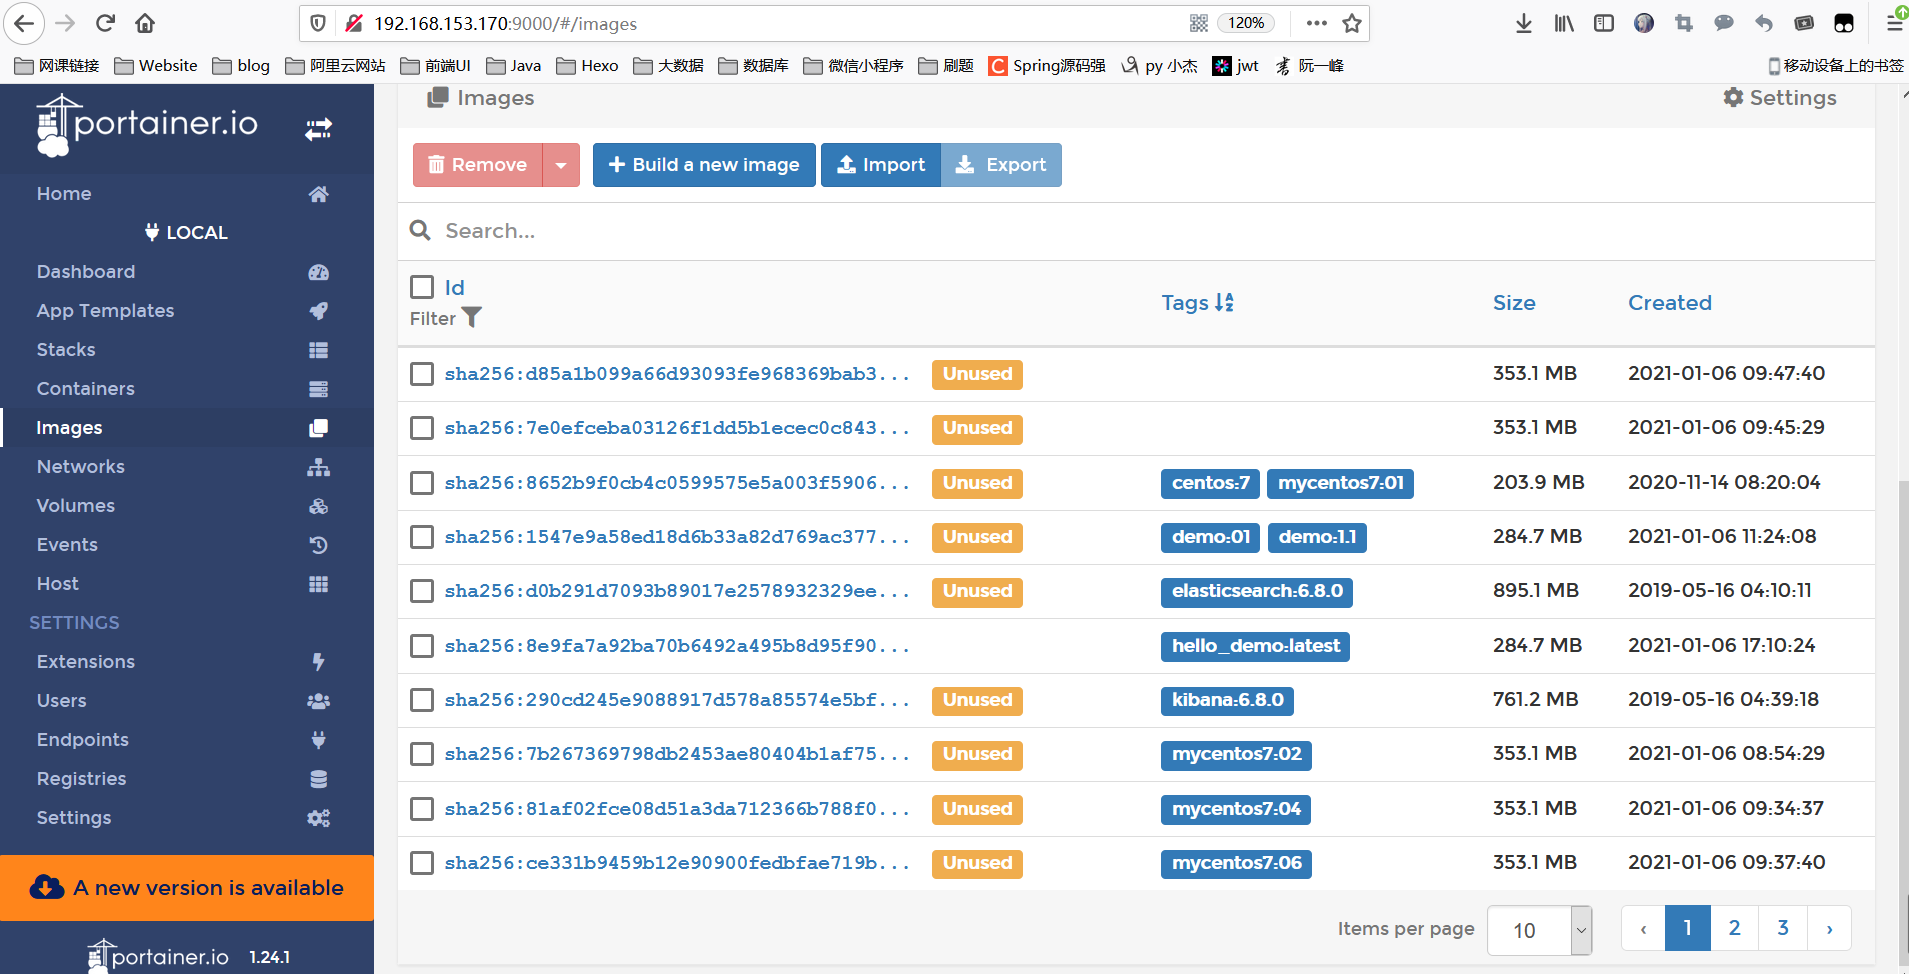Open the Java bookmarks folder
Image resolution: width=1909 pixels, height=974 pixels.
pos(514,66)
